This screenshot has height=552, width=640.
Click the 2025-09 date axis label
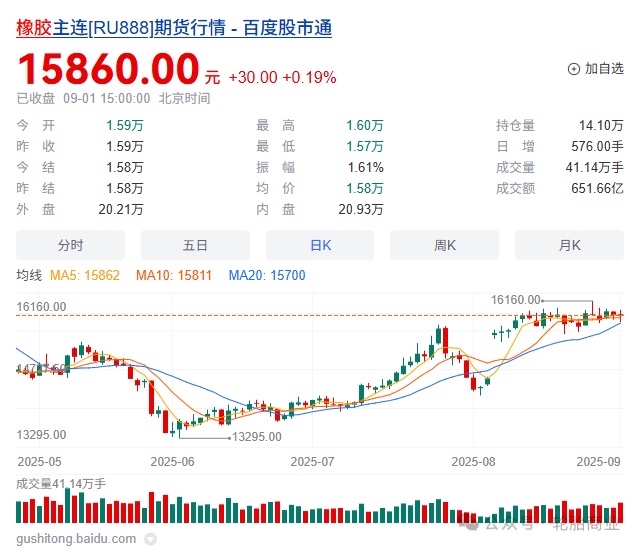coord(598,462)
